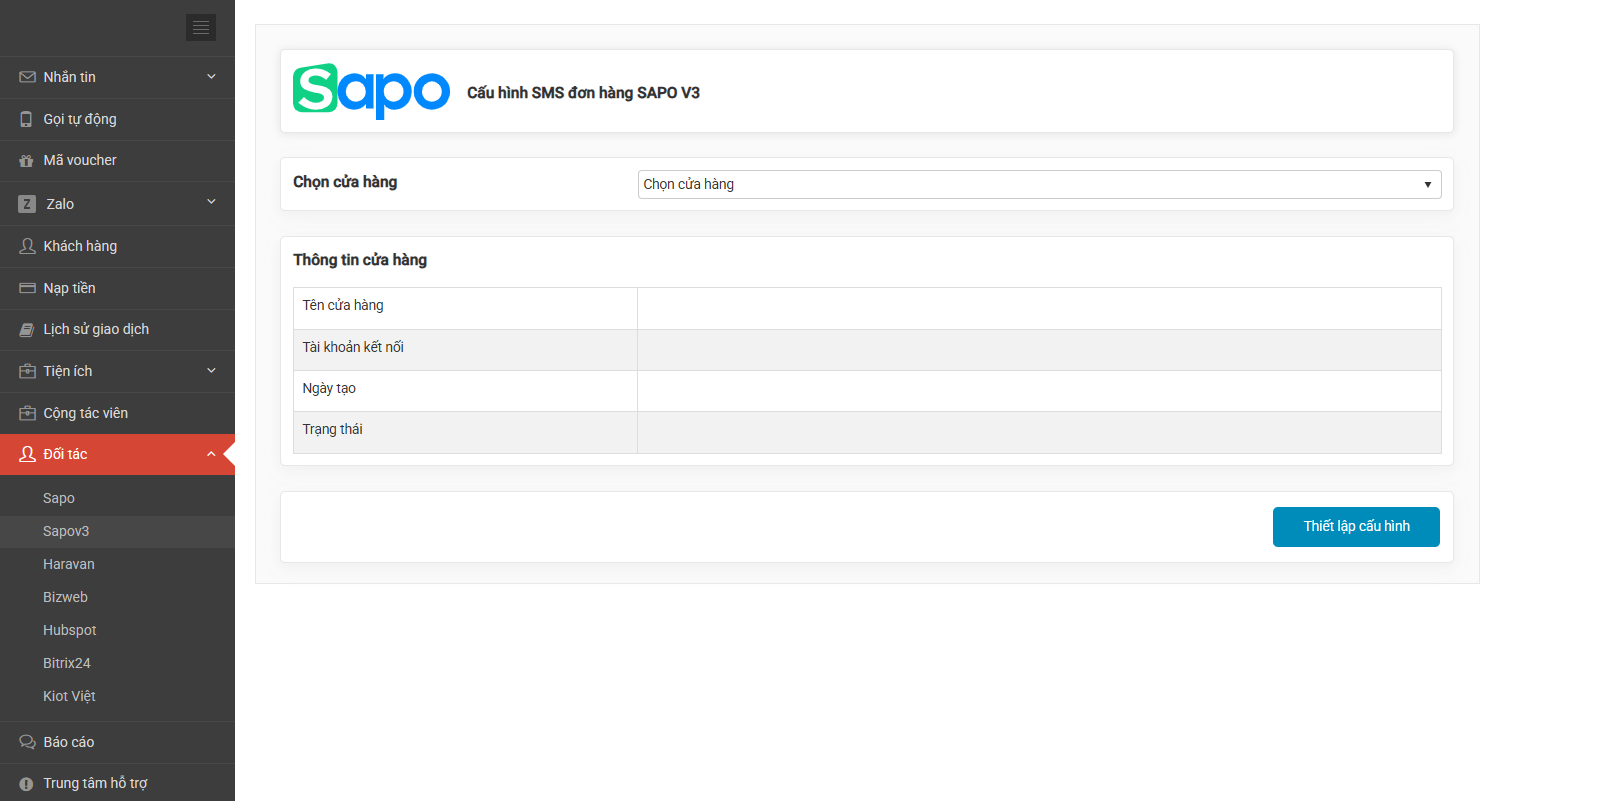1613x801 pixels.
Task: Click the phone icon beside Gọi tự động
Action: pyautogui.click(x=27, y=119)
